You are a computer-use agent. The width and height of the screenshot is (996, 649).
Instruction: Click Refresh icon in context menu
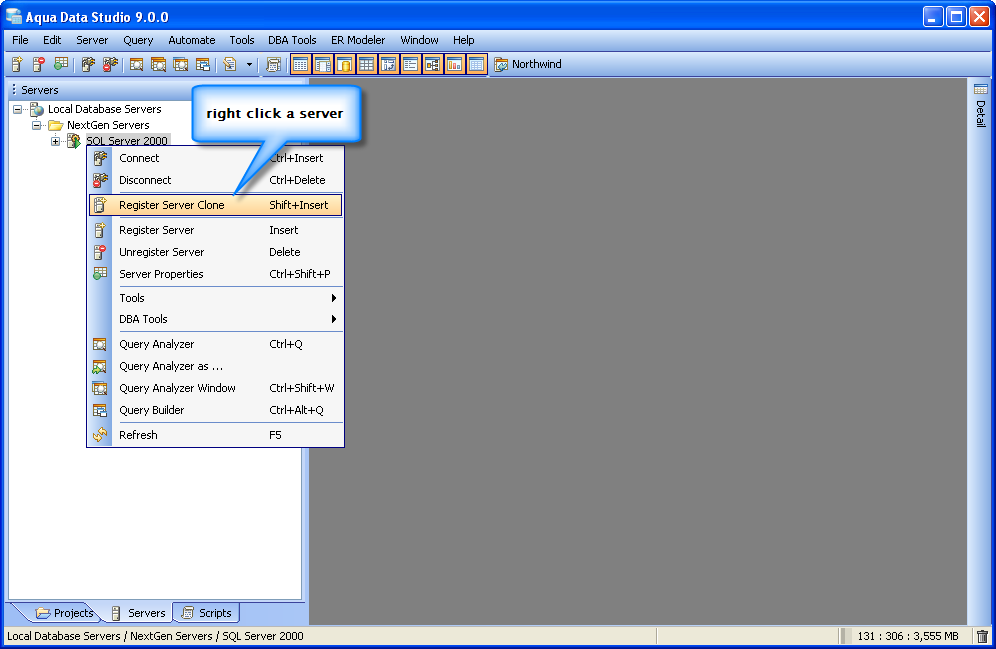[x=100, y=435]
